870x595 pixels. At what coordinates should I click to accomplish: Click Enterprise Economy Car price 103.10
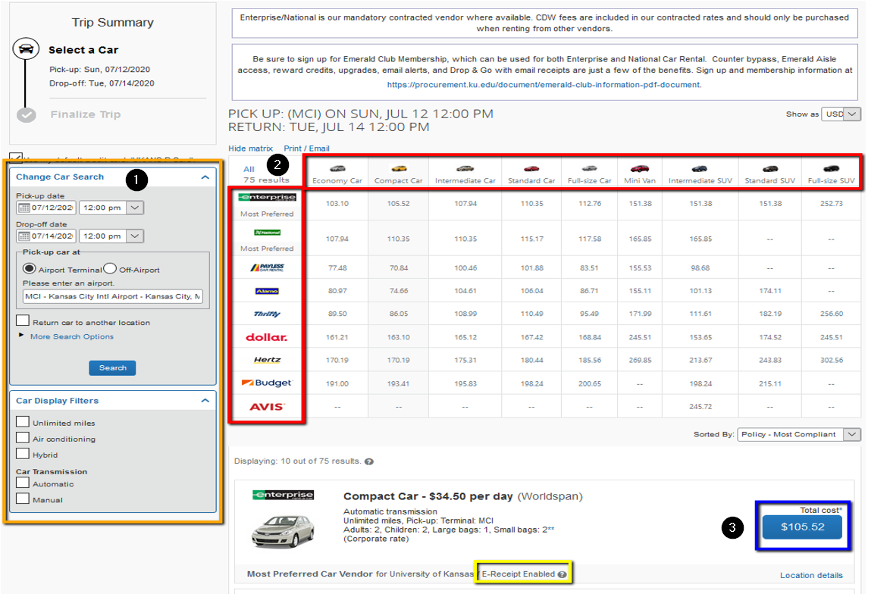pyautogui.click(x=337, y=204)
